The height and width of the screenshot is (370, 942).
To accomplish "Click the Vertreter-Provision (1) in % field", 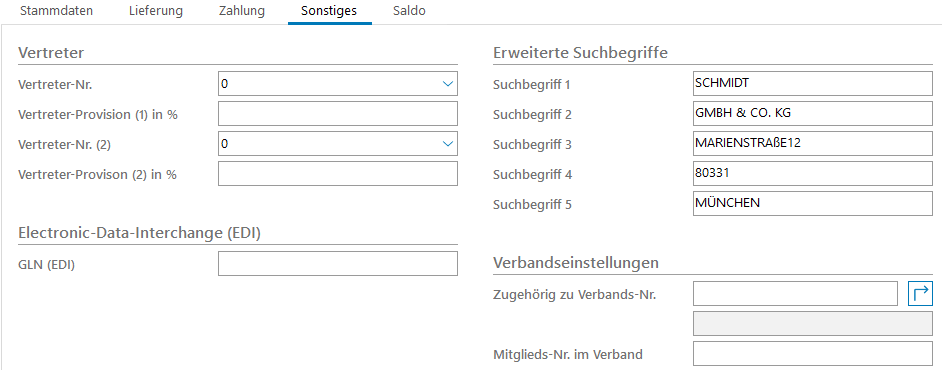I will (x=338, y=114).
